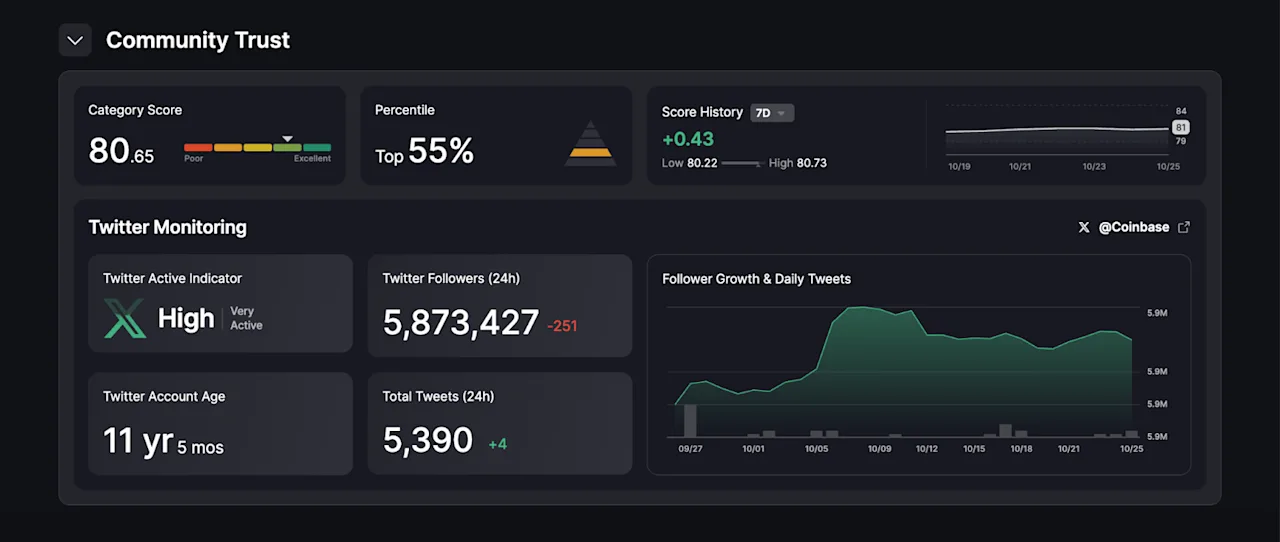Click the X logo next to @Coinbase
The width and height of the screenshot is (1280, 542).
[1084, 227]
